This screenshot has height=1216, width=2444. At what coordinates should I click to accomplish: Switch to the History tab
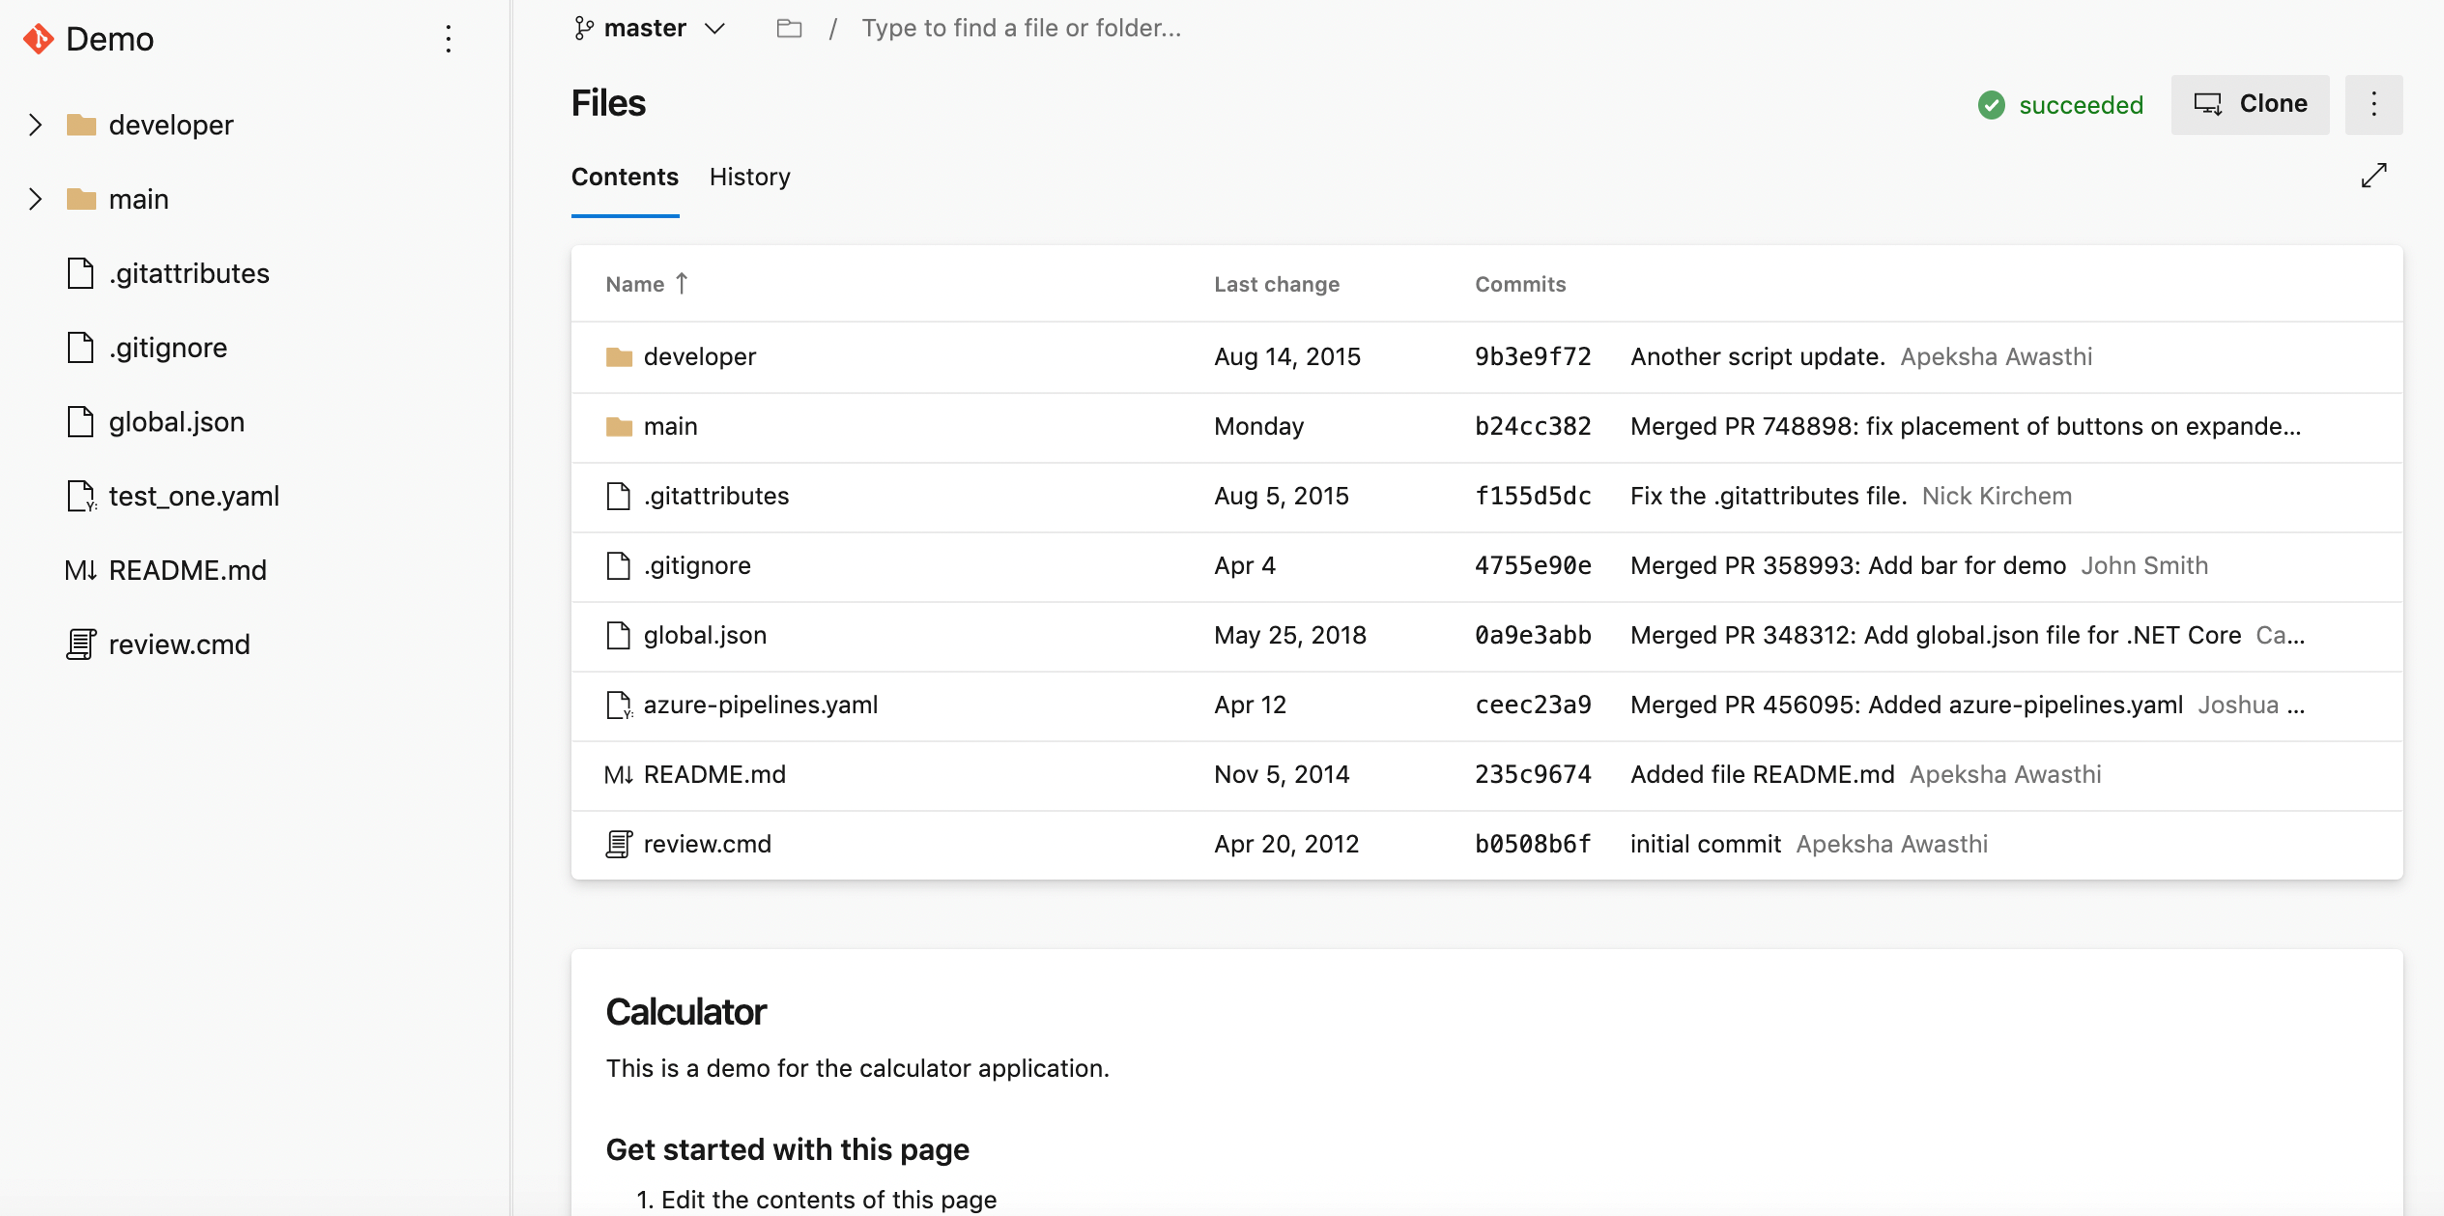coord(750,176)
